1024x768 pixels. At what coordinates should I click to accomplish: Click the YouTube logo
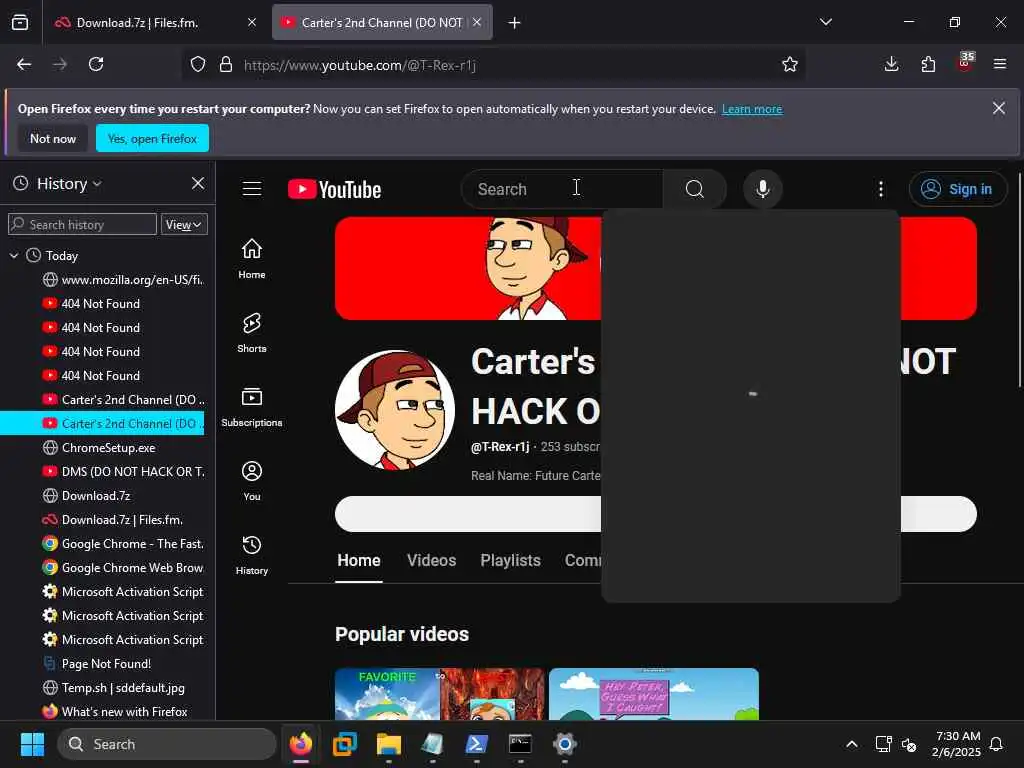(x=334, y=189)
